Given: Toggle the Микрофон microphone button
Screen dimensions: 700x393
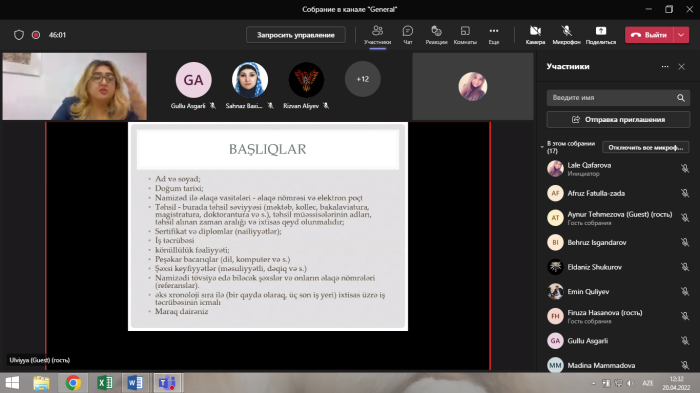Looking at the screenshot, I should click(567, 35).
